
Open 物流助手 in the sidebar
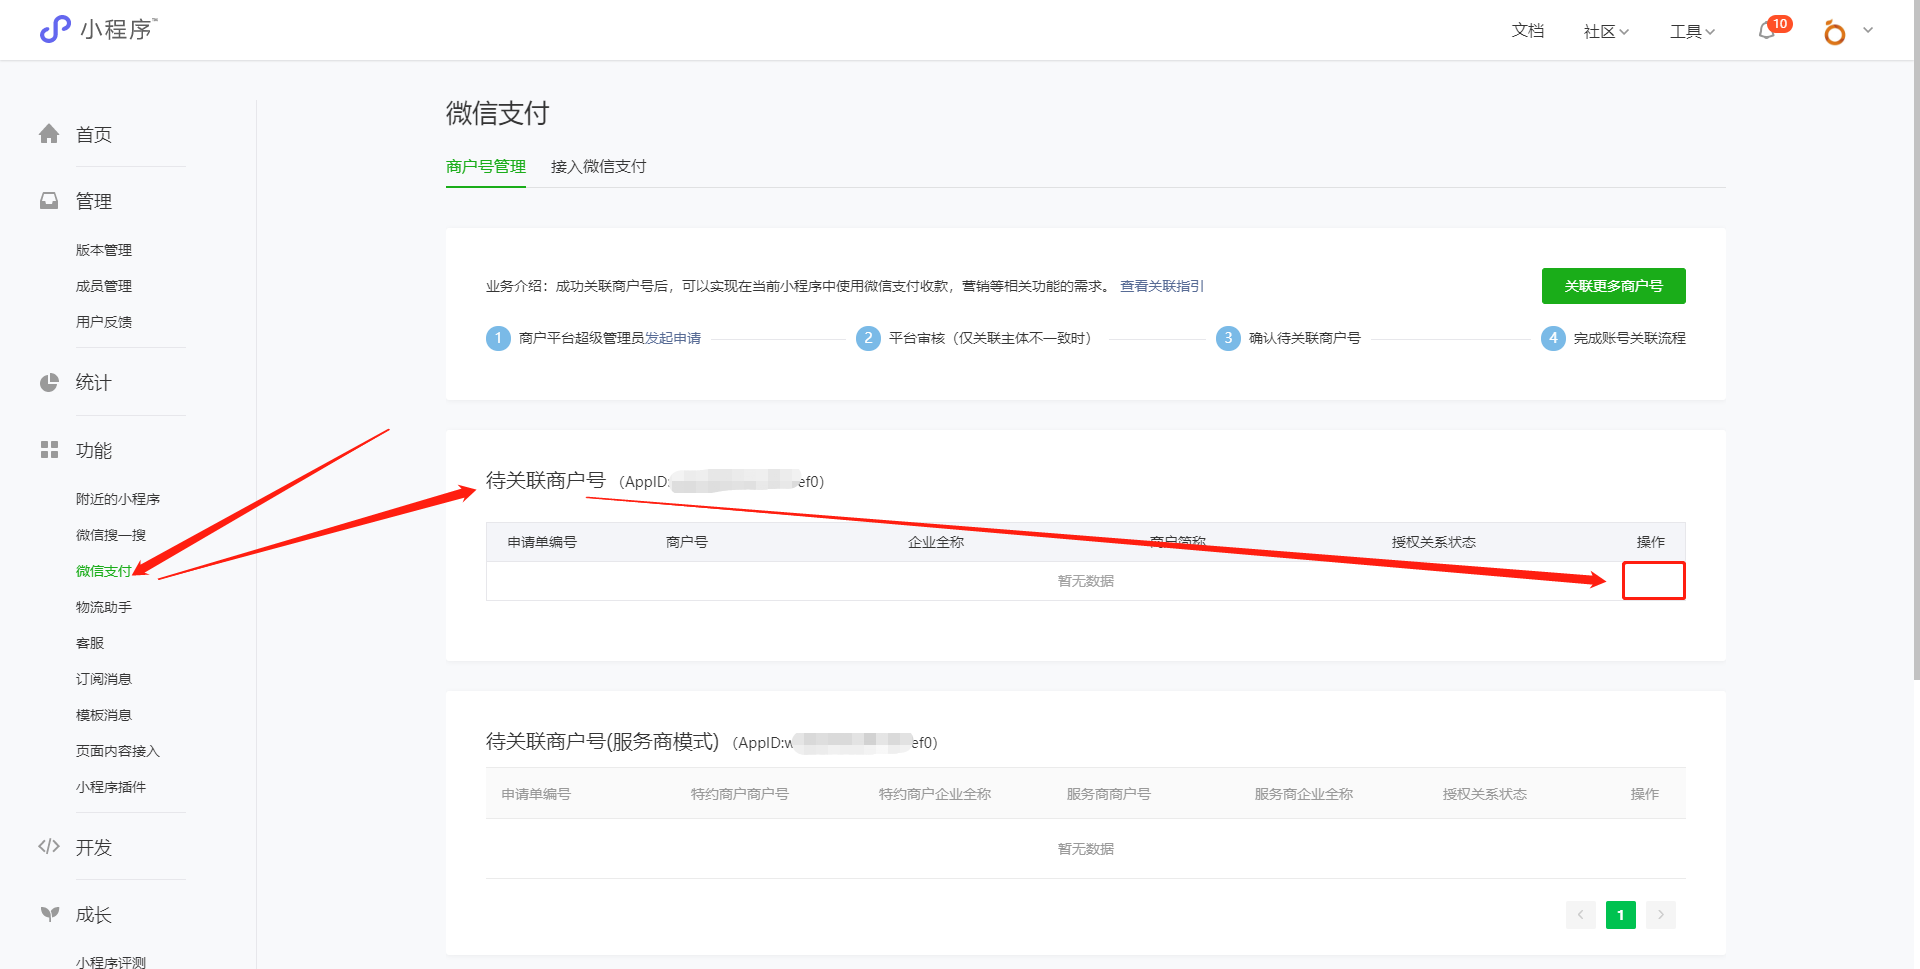[104, 607]
